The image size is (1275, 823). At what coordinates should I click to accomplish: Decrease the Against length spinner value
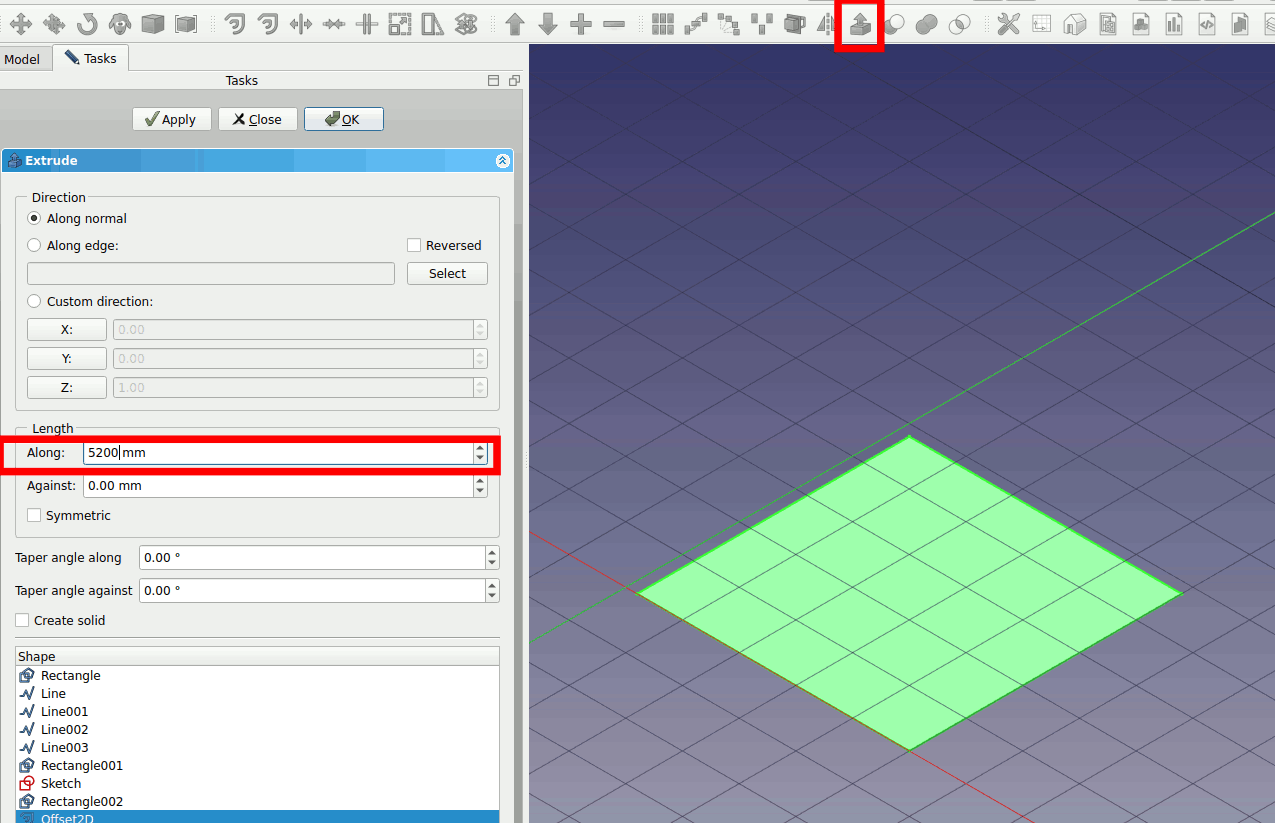(x=480, y=491)
